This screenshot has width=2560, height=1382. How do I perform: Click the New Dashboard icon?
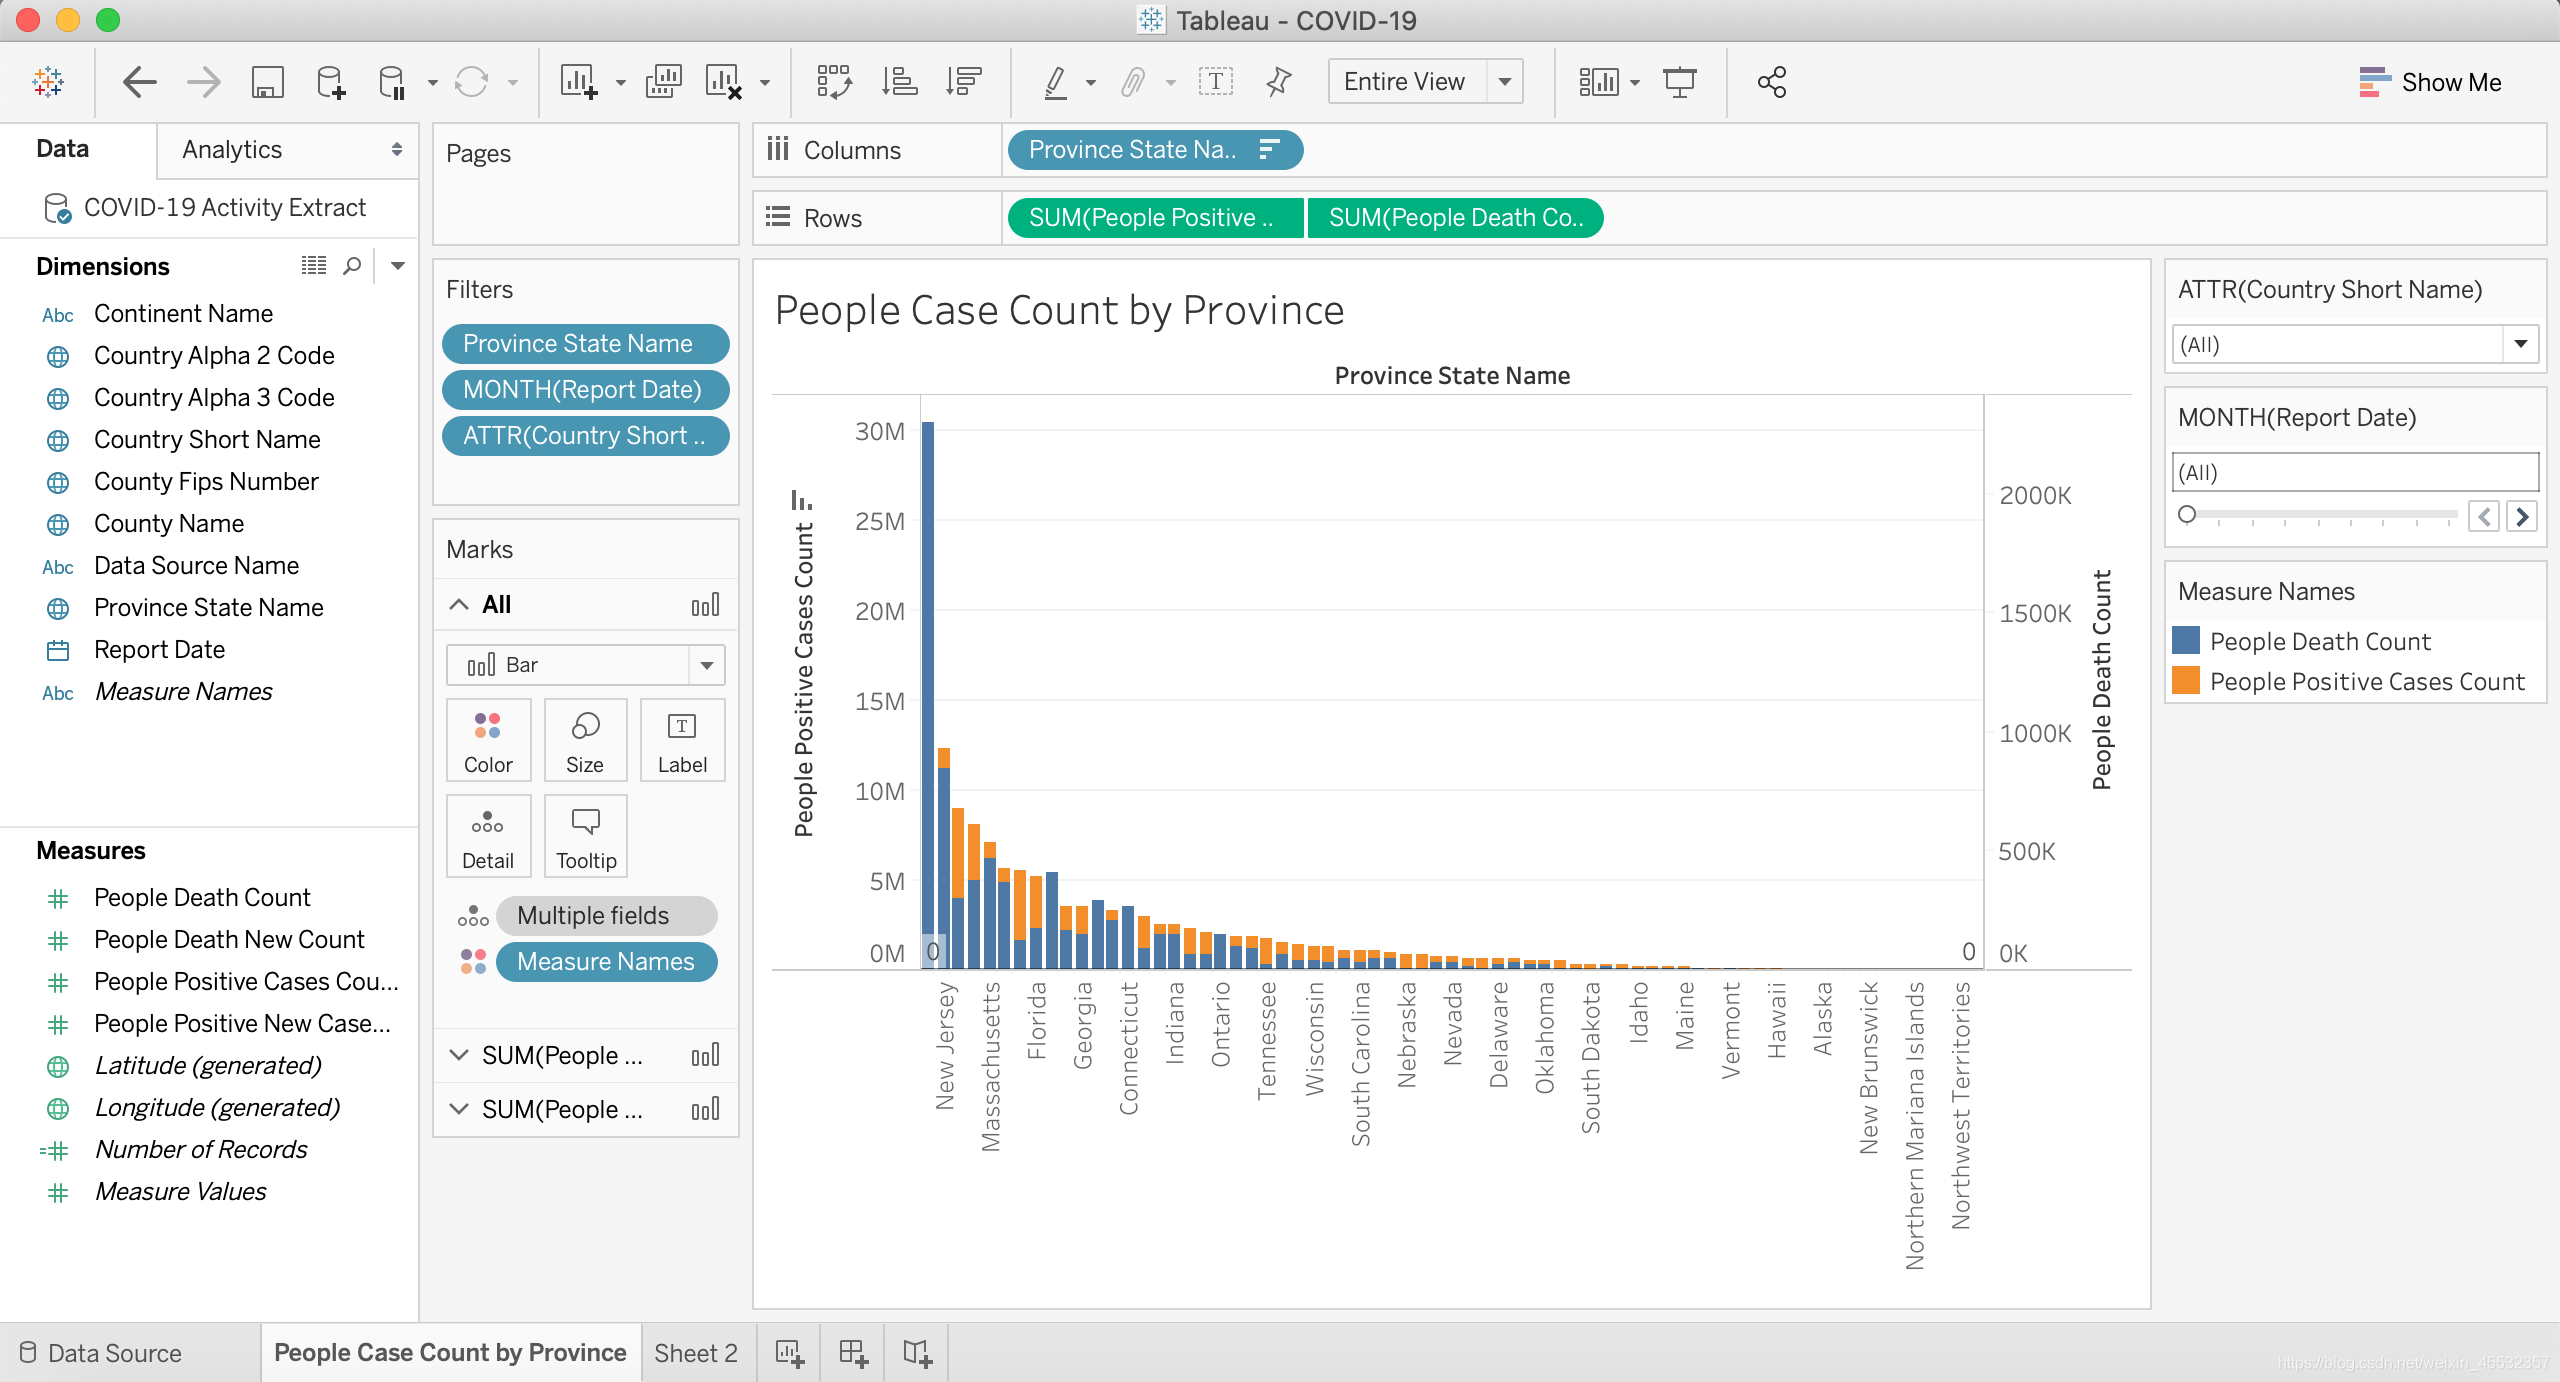[853, 1353]
